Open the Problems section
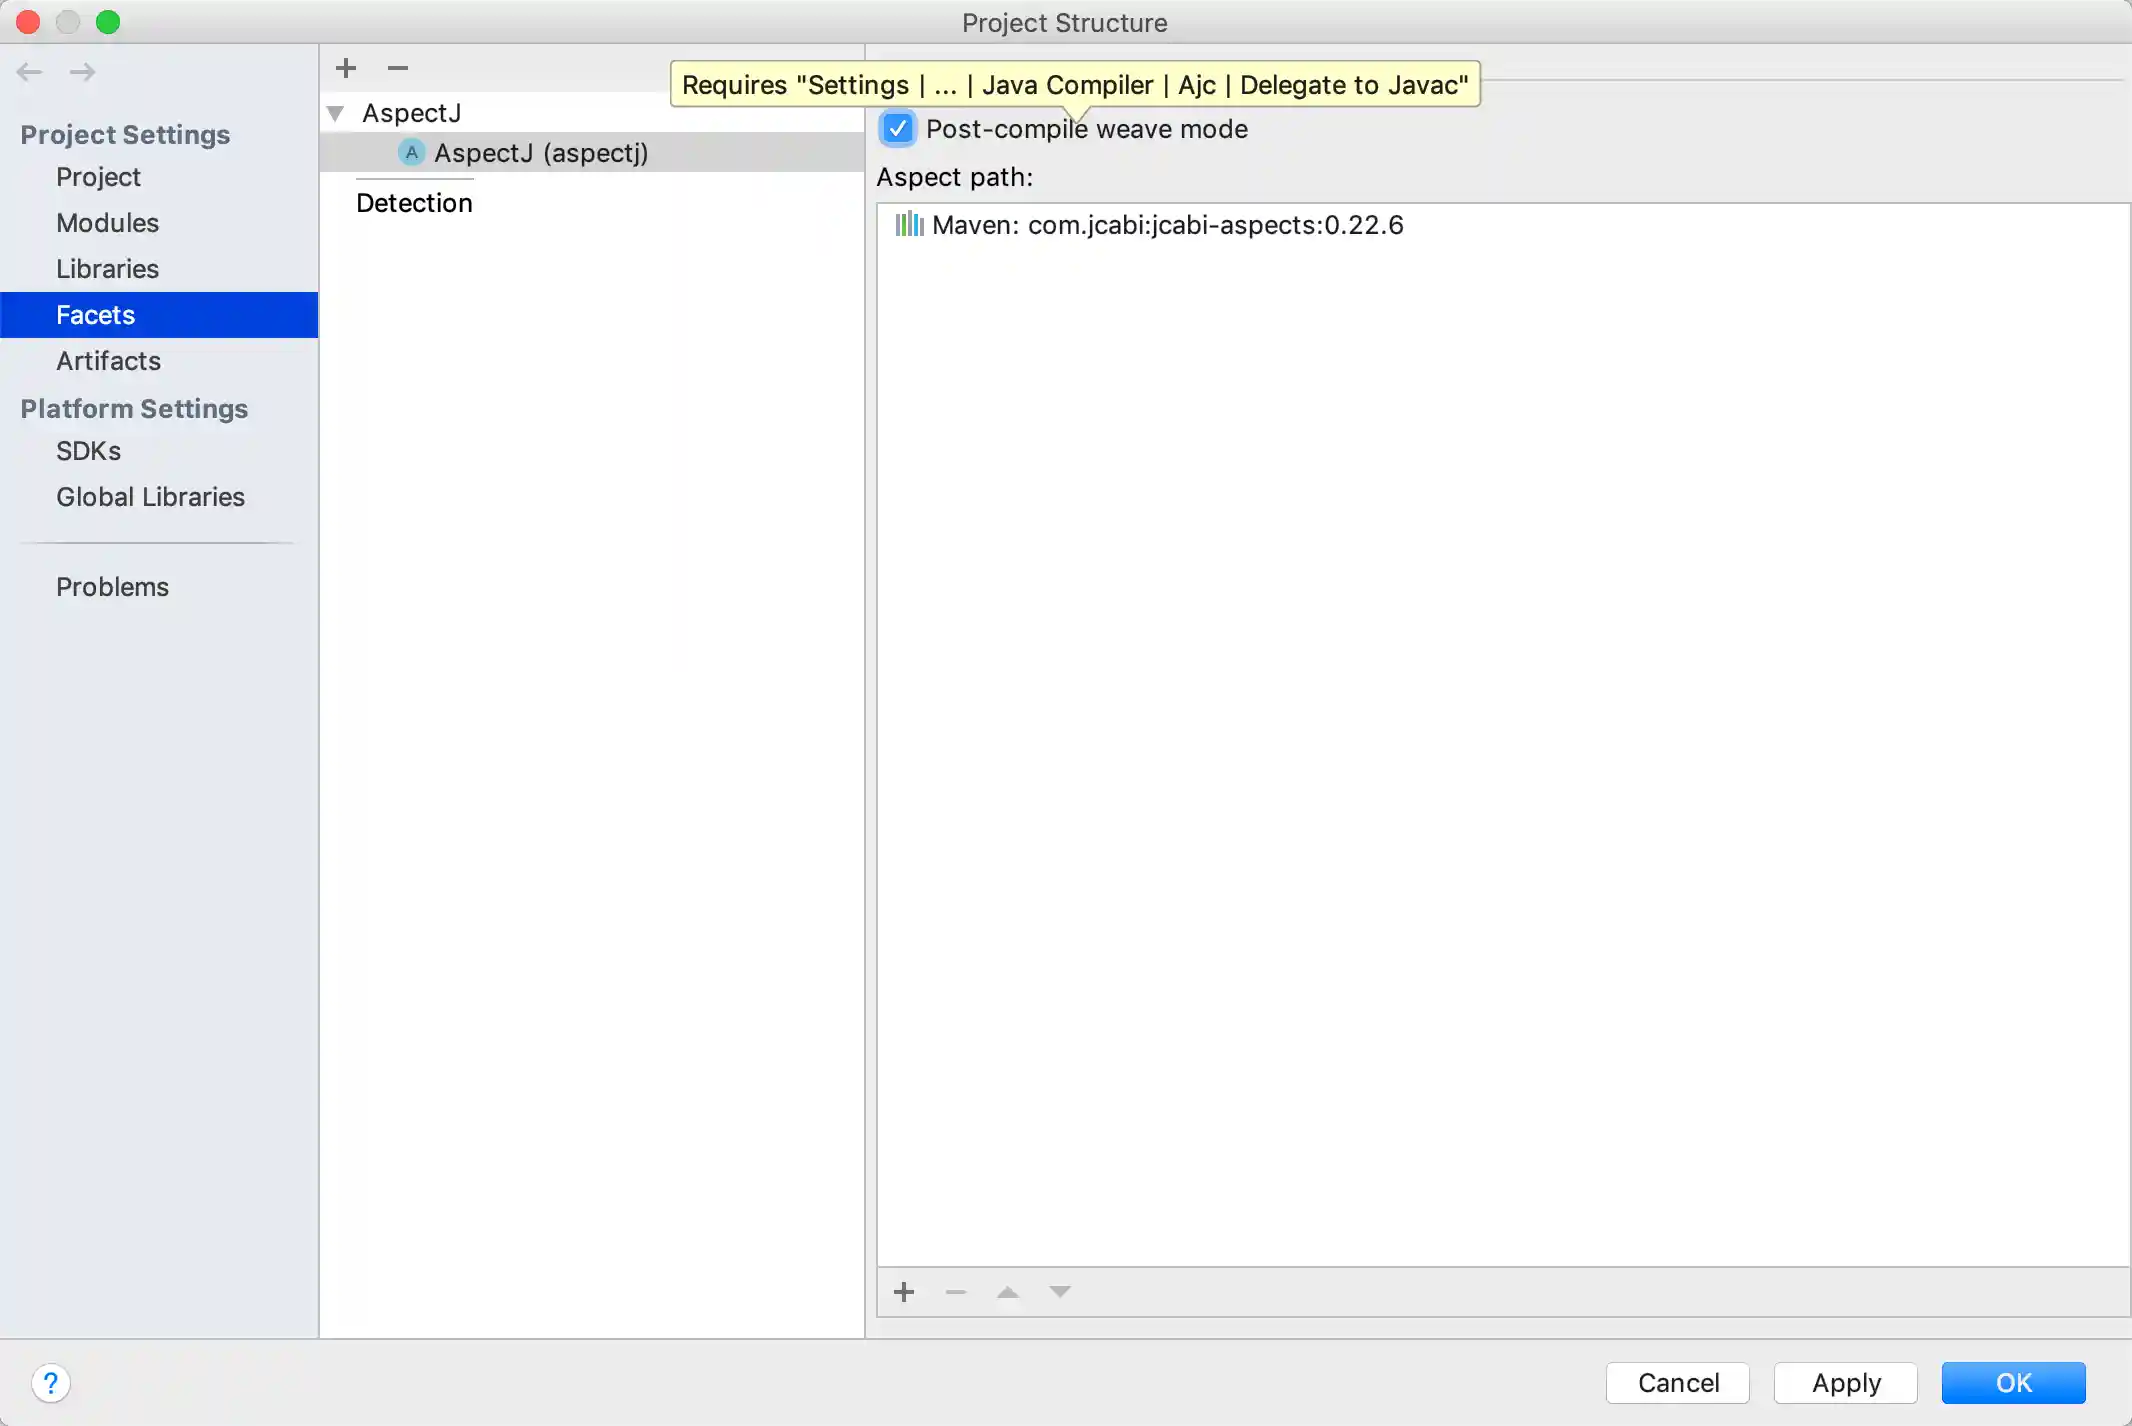 [113, 586]
